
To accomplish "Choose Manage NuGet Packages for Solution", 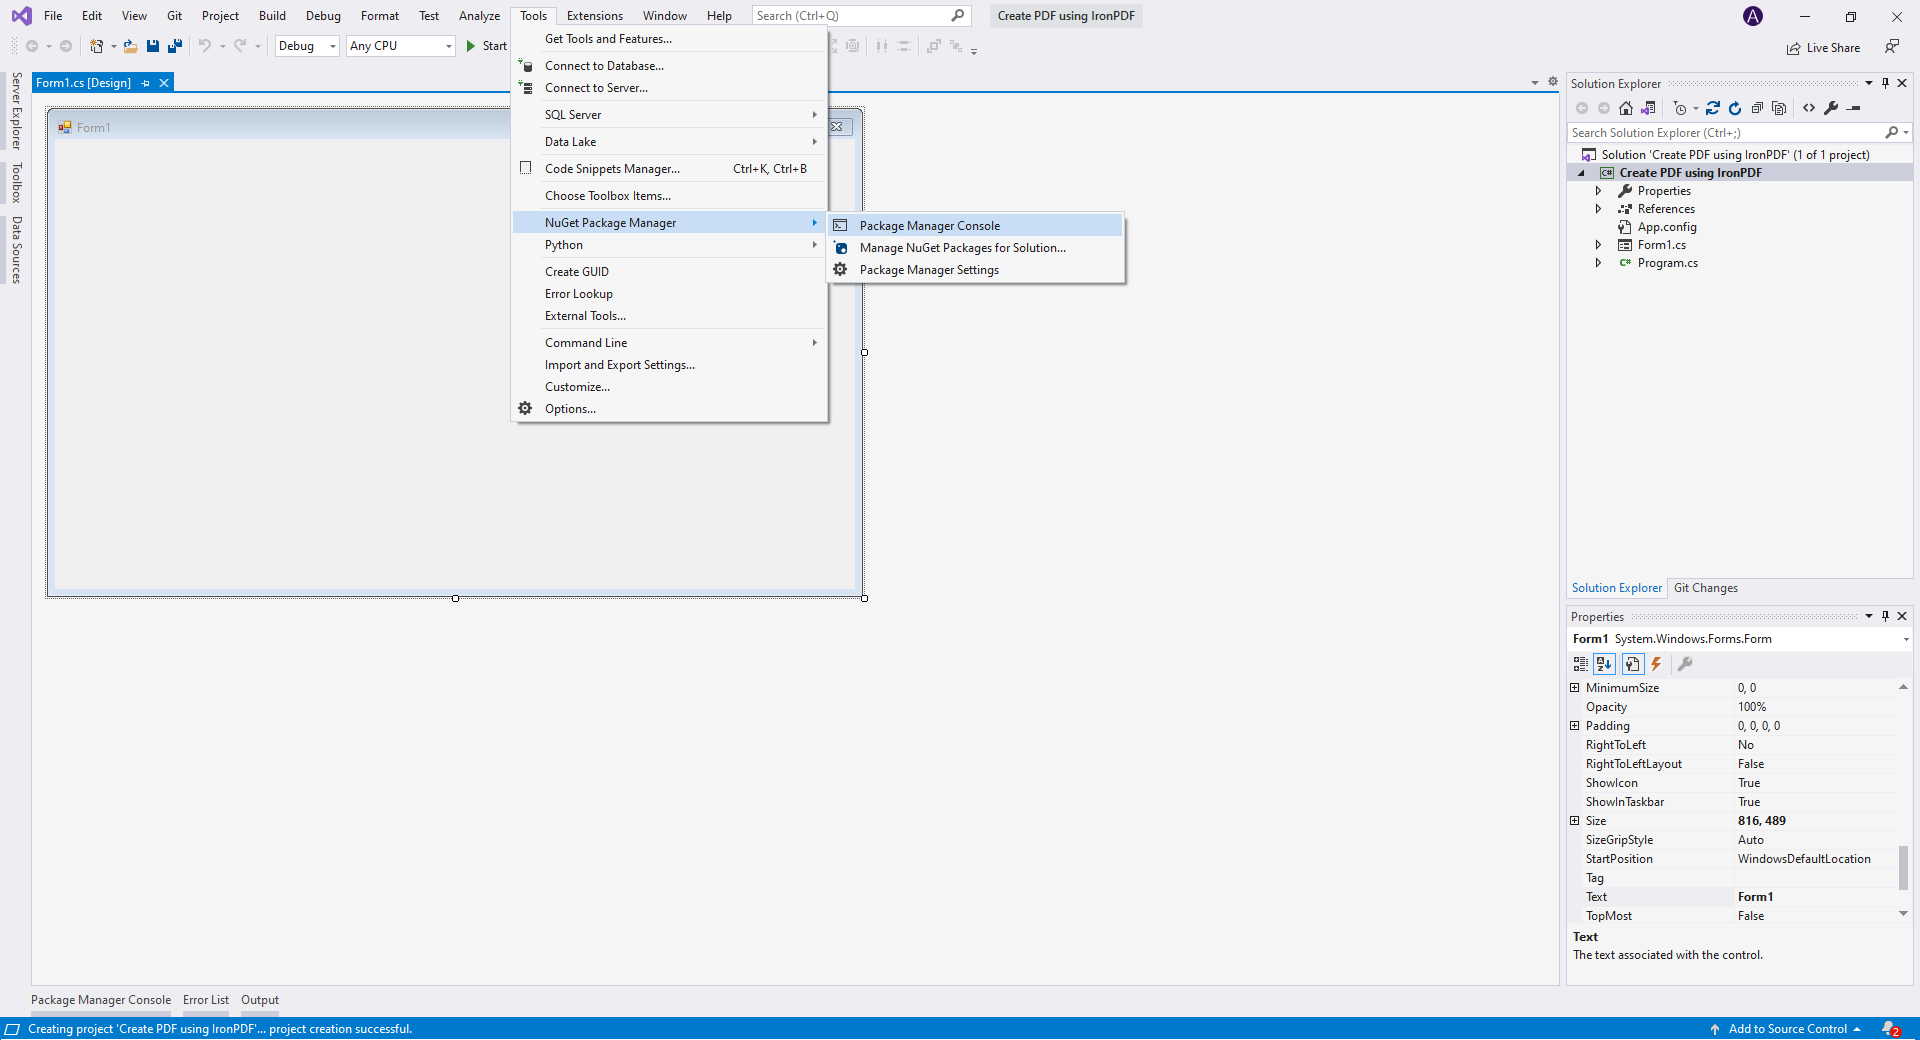I will (x=962, y=248).
